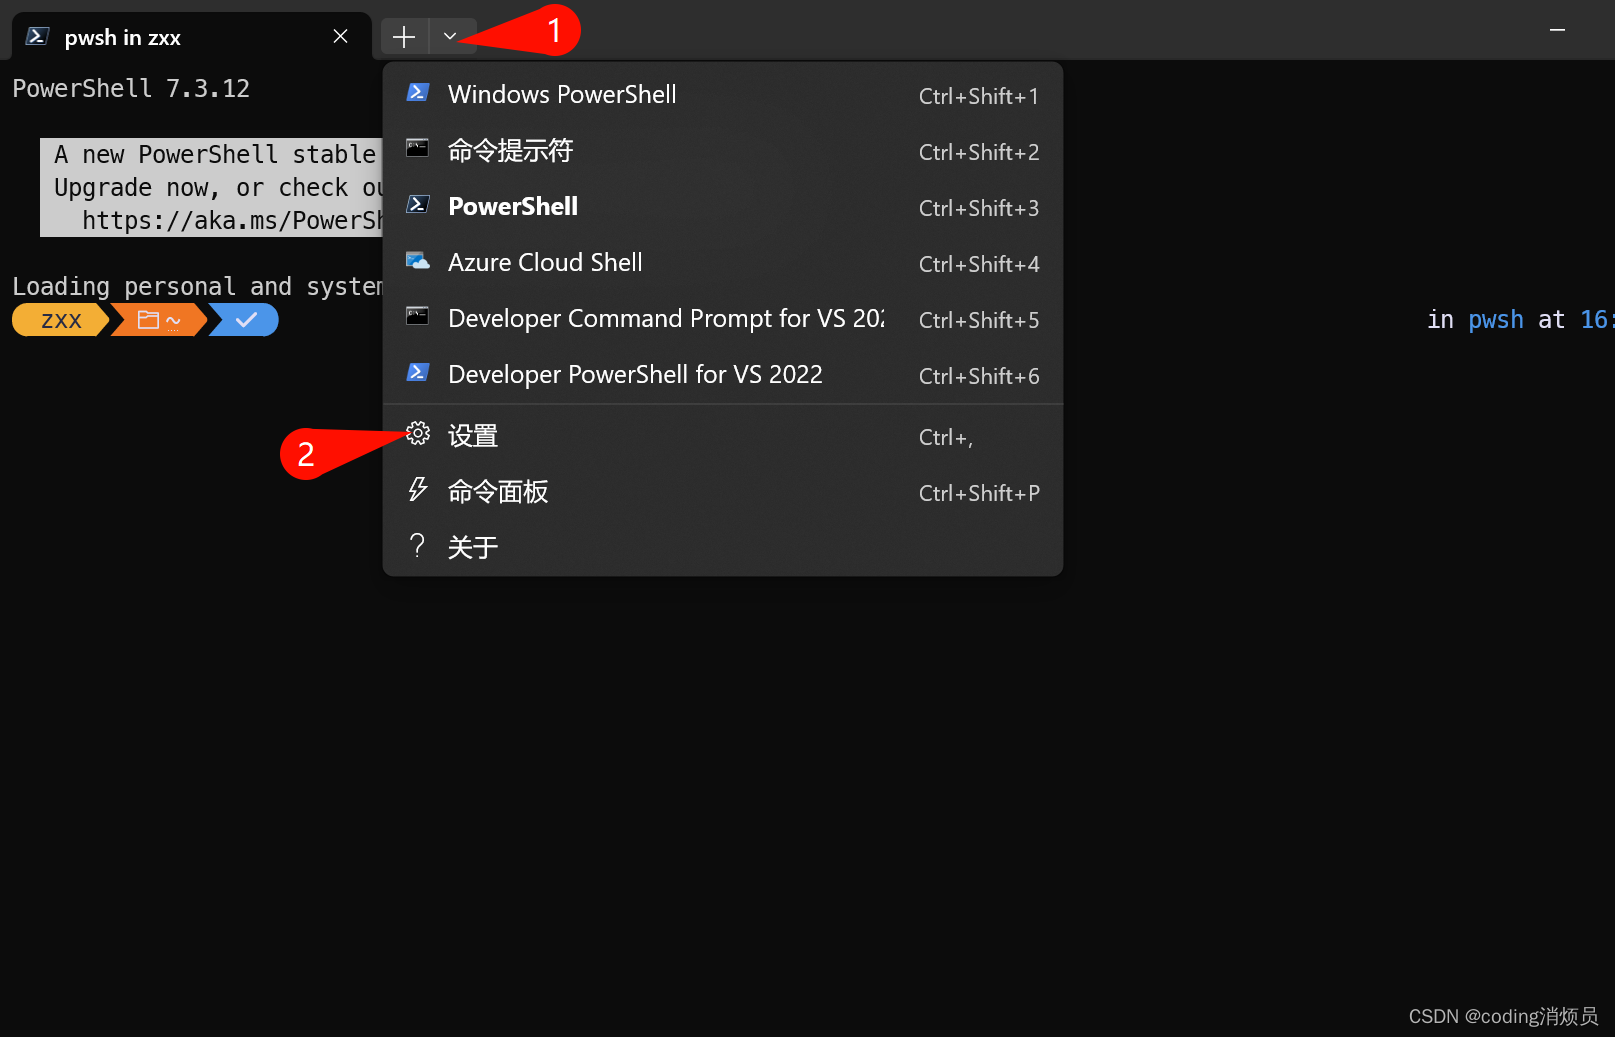Collapse the profile dropdown chevron next to plus

tap(450, 37)
